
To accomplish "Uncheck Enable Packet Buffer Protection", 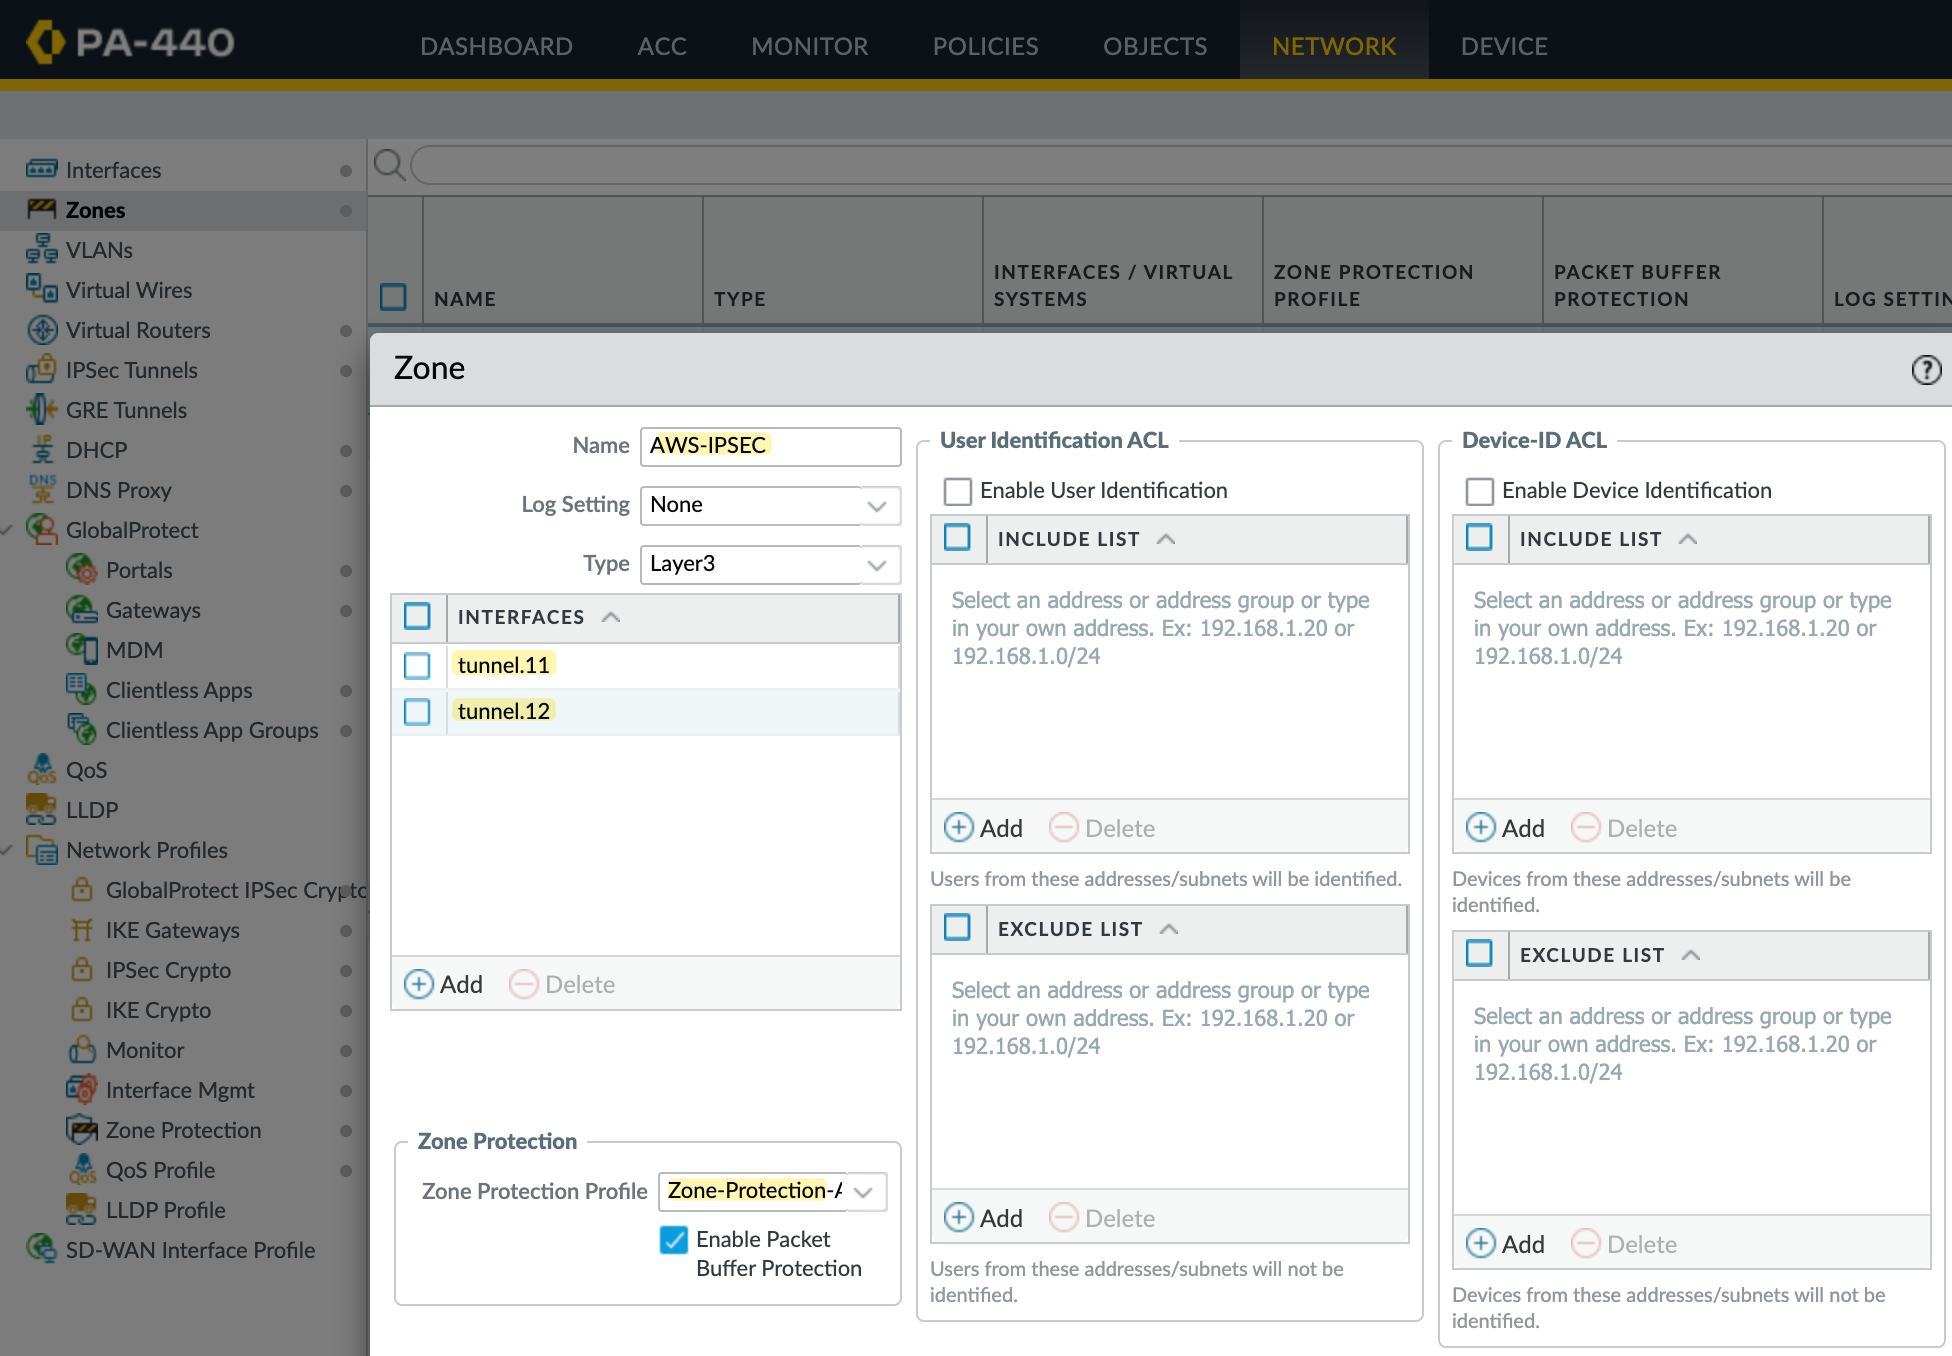I will [x=674, y=1240].
